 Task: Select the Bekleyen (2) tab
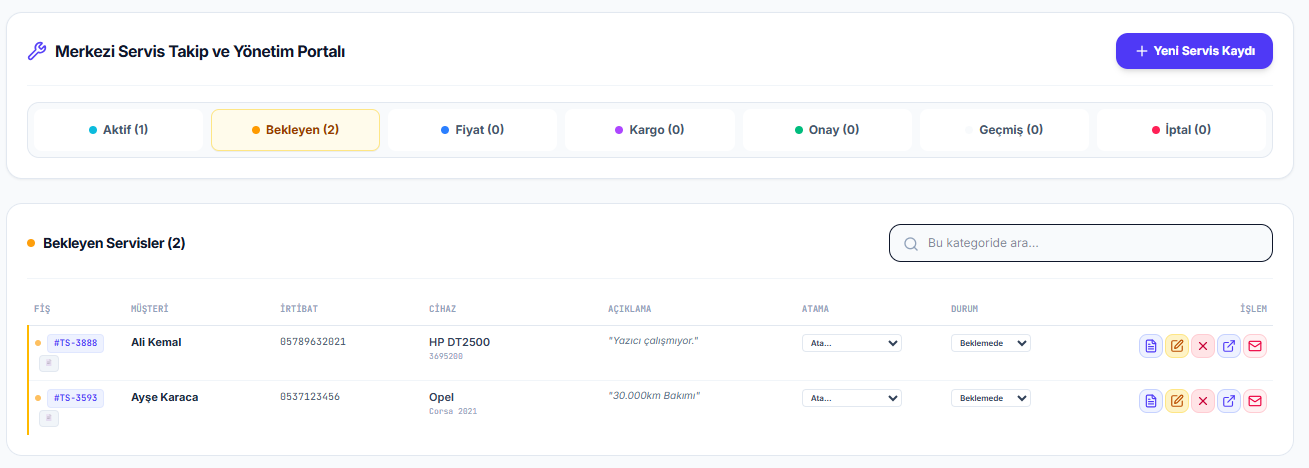pos(295,130)
